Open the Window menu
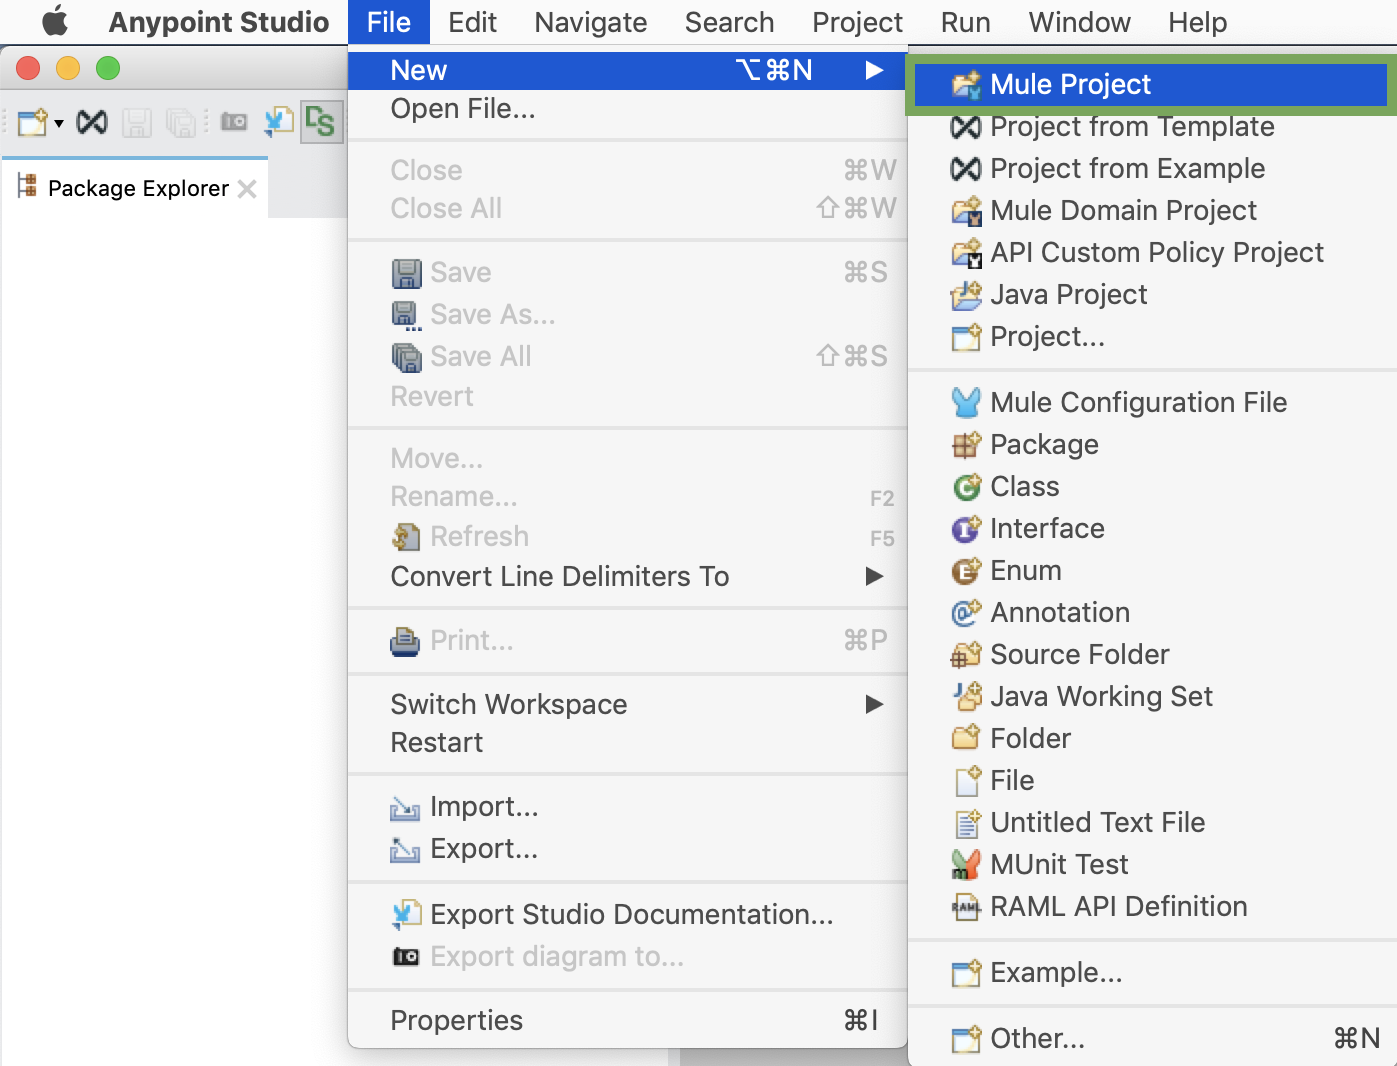The width and height of the screenshot is (1397, 1066). (x=1079, y=21)
